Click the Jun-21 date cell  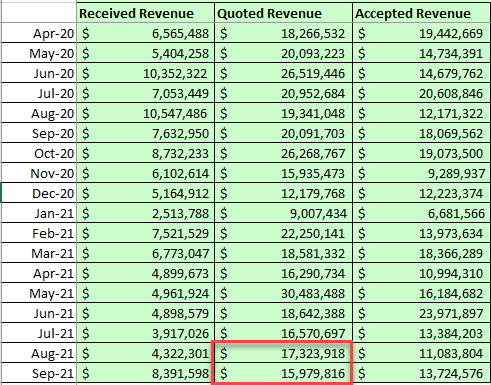[x=39, y=313]
